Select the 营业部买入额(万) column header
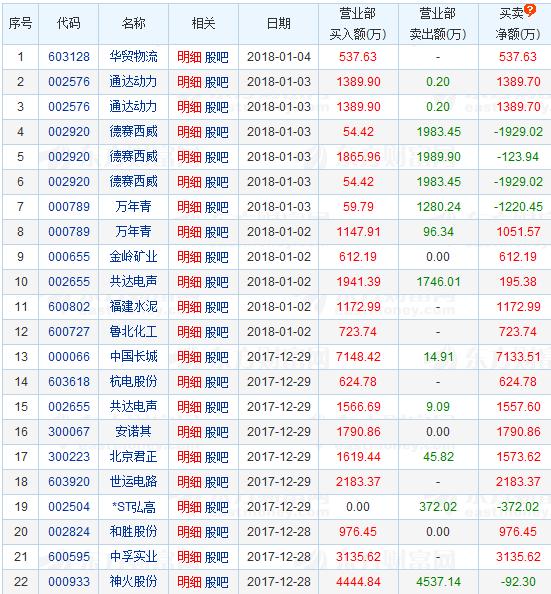Image resolution: width=551 pixels, height=594 pixels. coord(358,24)
